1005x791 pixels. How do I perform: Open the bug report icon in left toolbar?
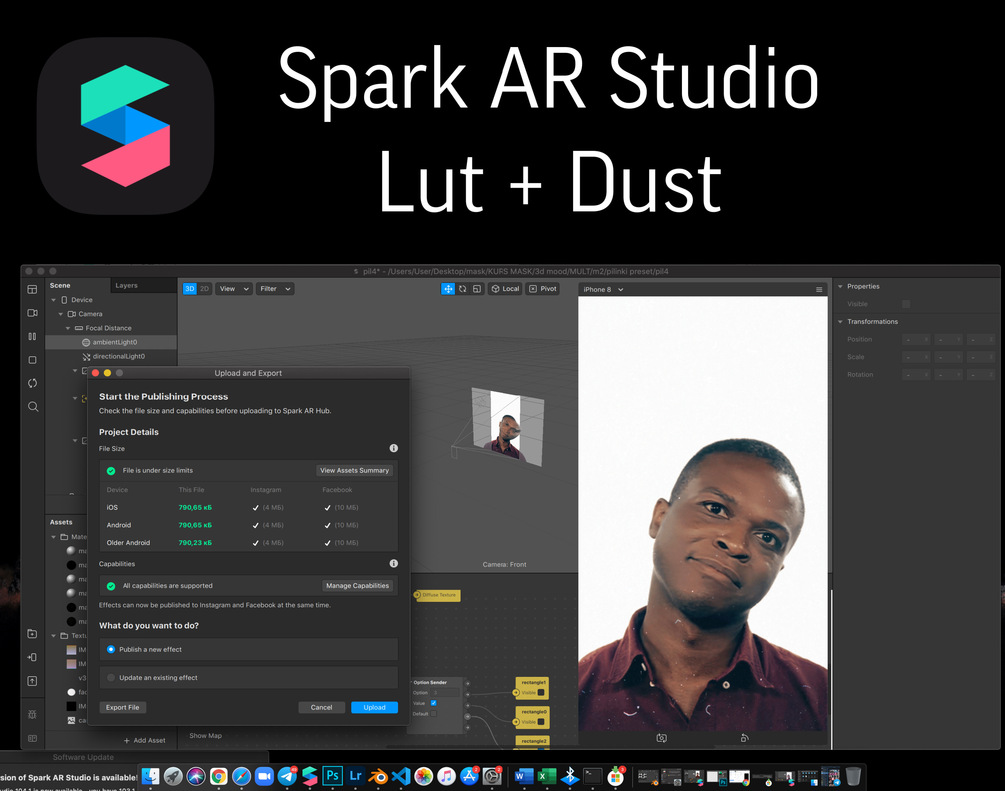click(32, 714)
